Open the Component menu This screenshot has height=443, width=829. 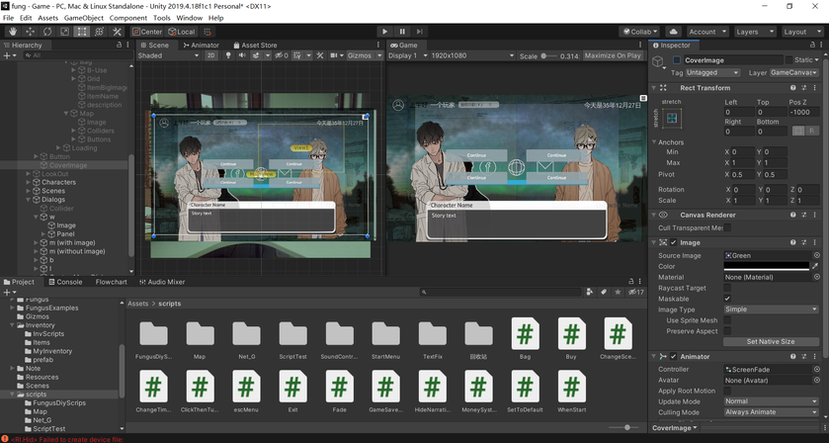(128, 17)
